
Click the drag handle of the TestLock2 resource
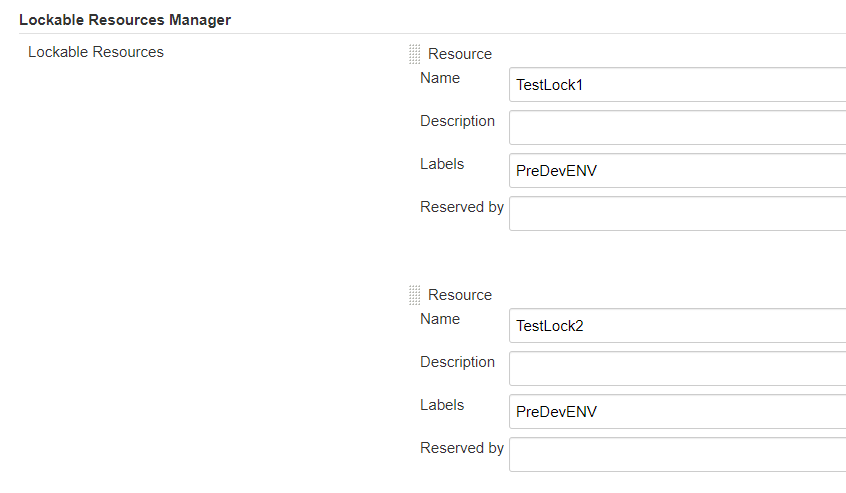pyautogui.click(x=414, y=295)
